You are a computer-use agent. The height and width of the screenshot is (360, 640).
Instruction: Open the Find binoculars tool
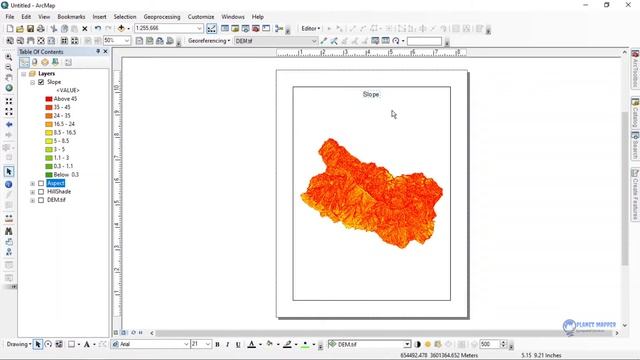click(9, 231)
